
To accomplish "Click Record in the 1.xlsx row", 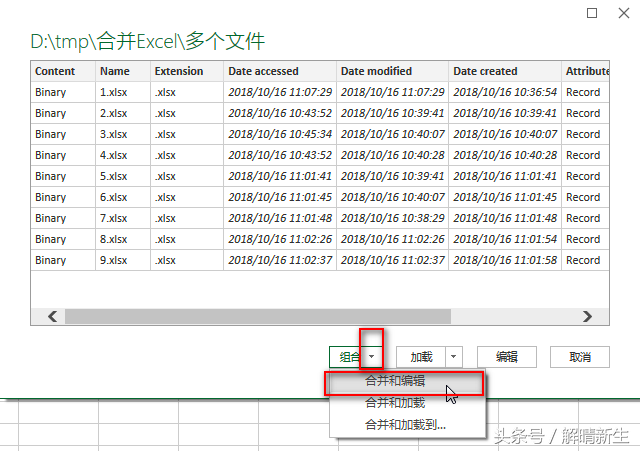I will [583, 92].
